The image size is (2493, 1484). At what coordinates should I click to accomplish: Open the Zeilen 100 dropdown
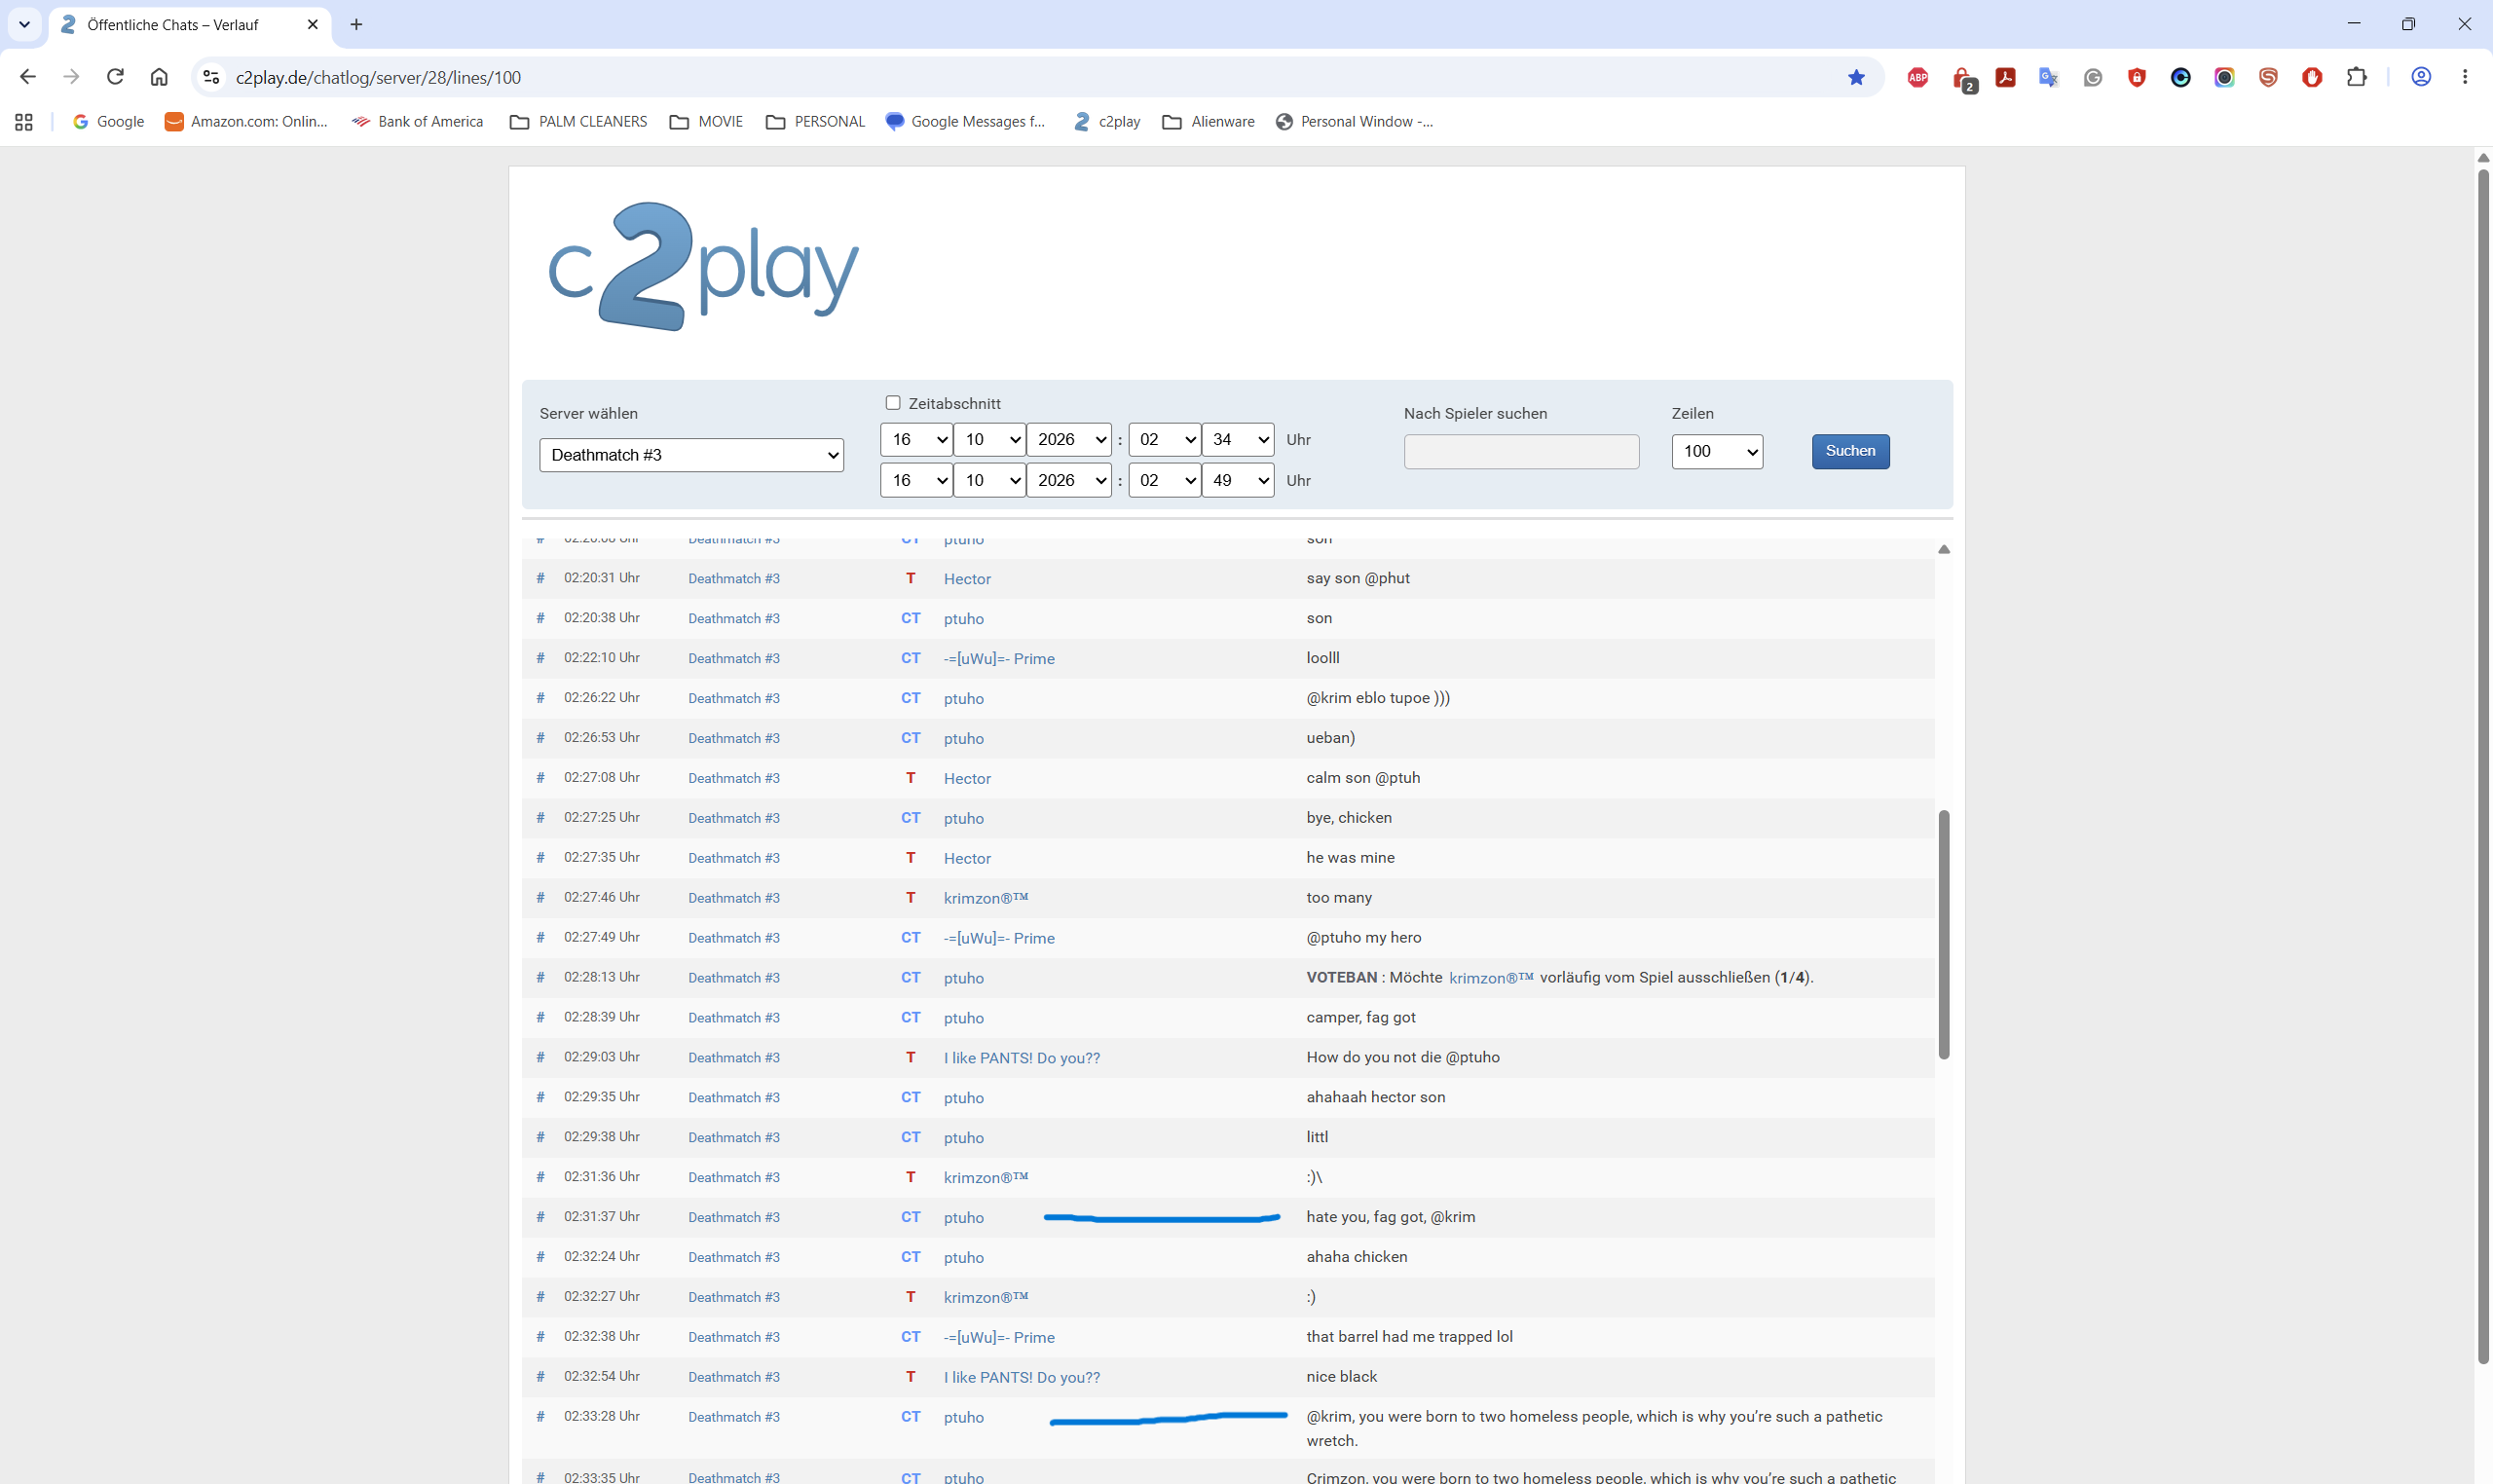[1717, 451]
